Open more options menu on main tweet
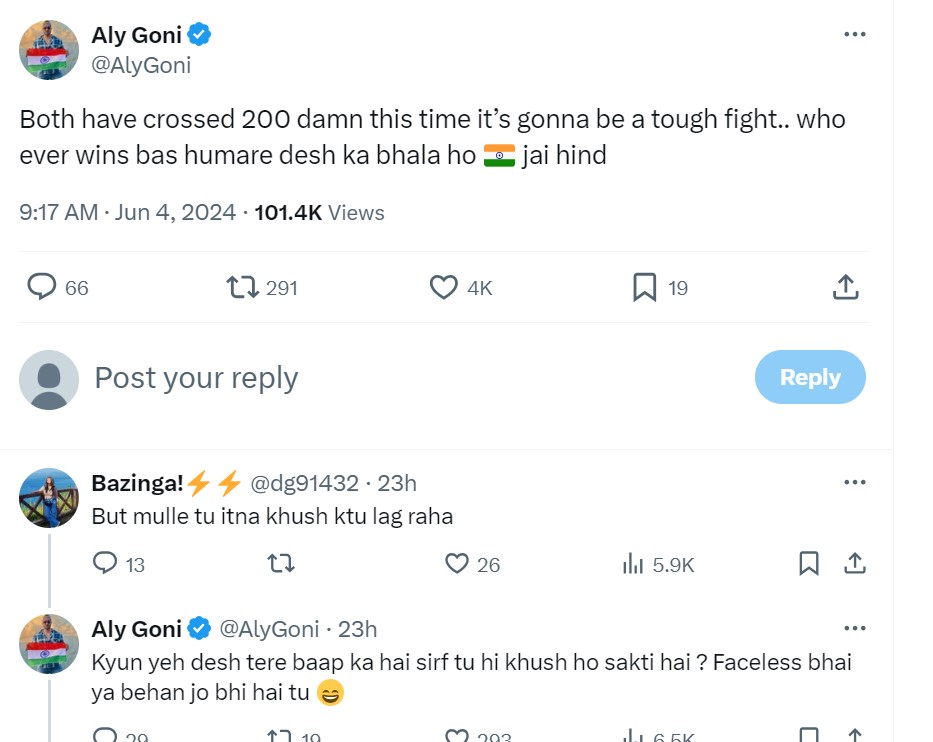 [854, 34]
